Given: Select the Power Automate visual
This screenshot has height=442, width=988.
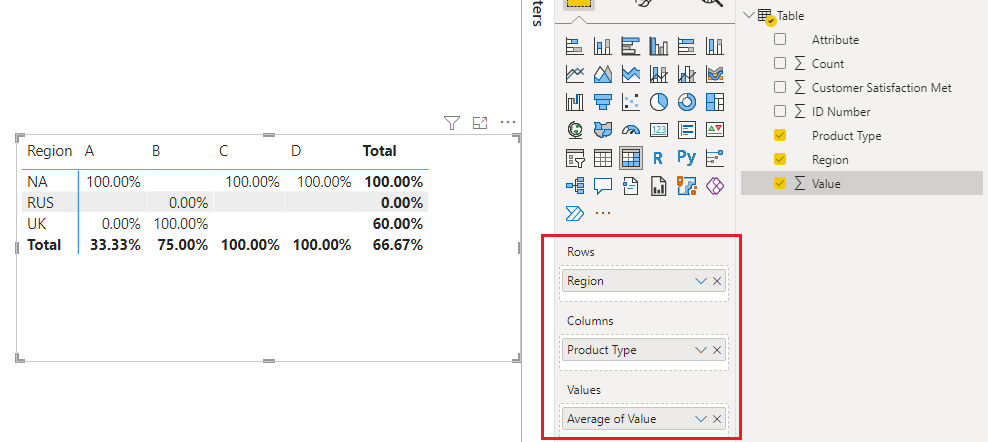Looking at the screenshot, I should click(x=575, y=212).
